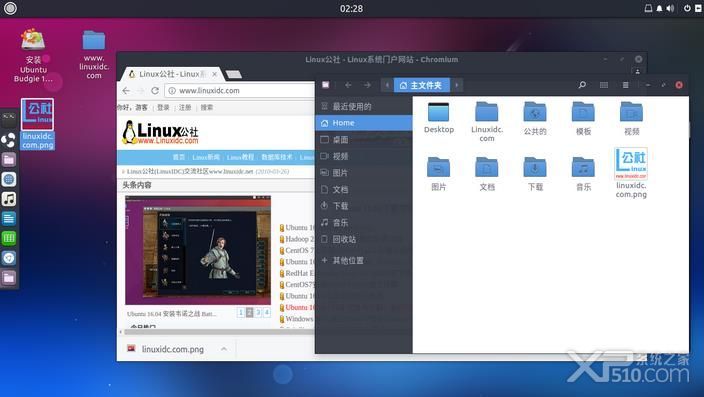The width and height of the screenshot is (704, 397).
Task: Click the clock showing 02:28
Action: coord(351,9)
